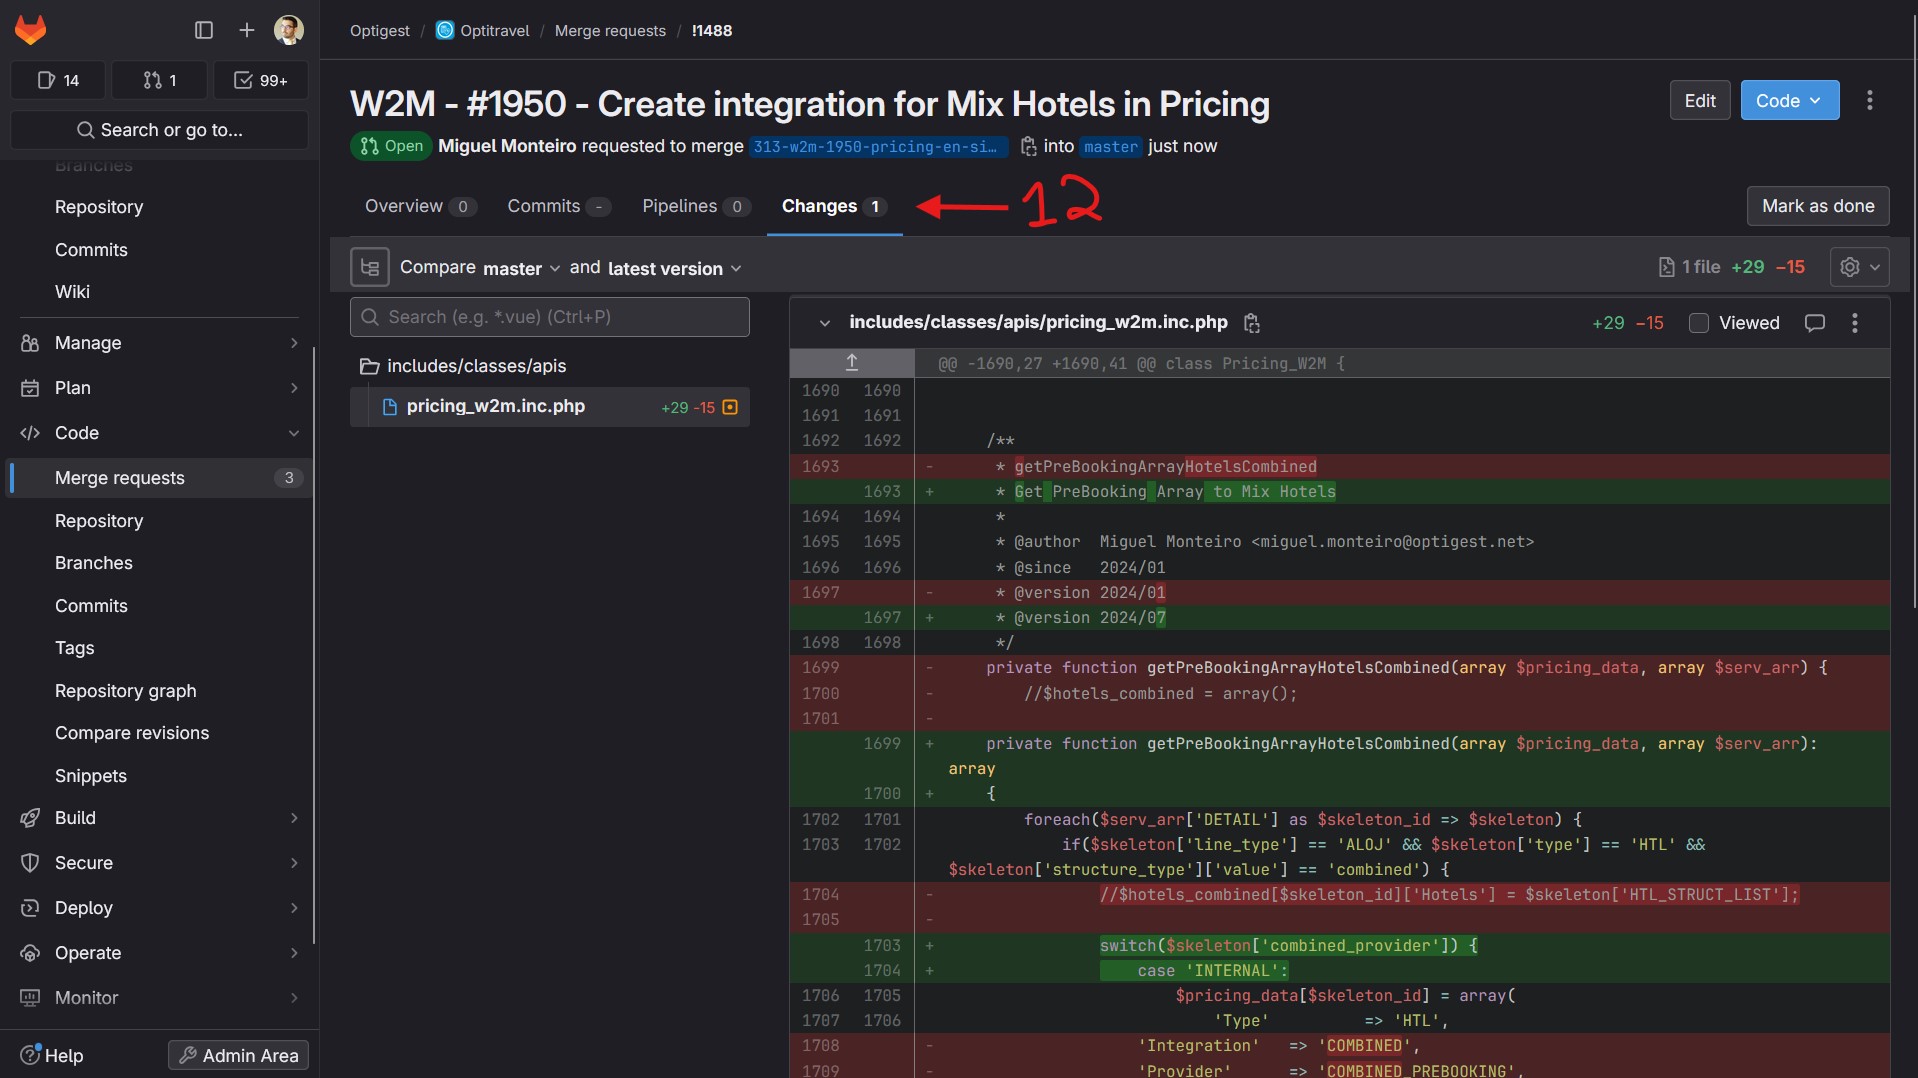The width and height of the screenshot is (1918, 1078).
Task: Open diff preferences gear dropdown
Action: 1859,267
